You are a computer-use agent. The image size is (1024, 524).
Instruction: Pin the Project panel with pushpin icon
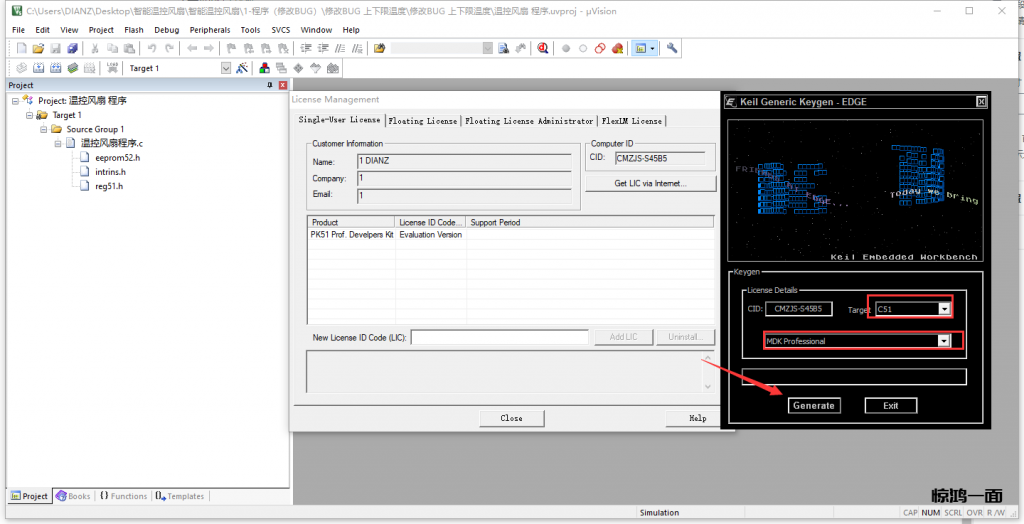coord(270,86)
